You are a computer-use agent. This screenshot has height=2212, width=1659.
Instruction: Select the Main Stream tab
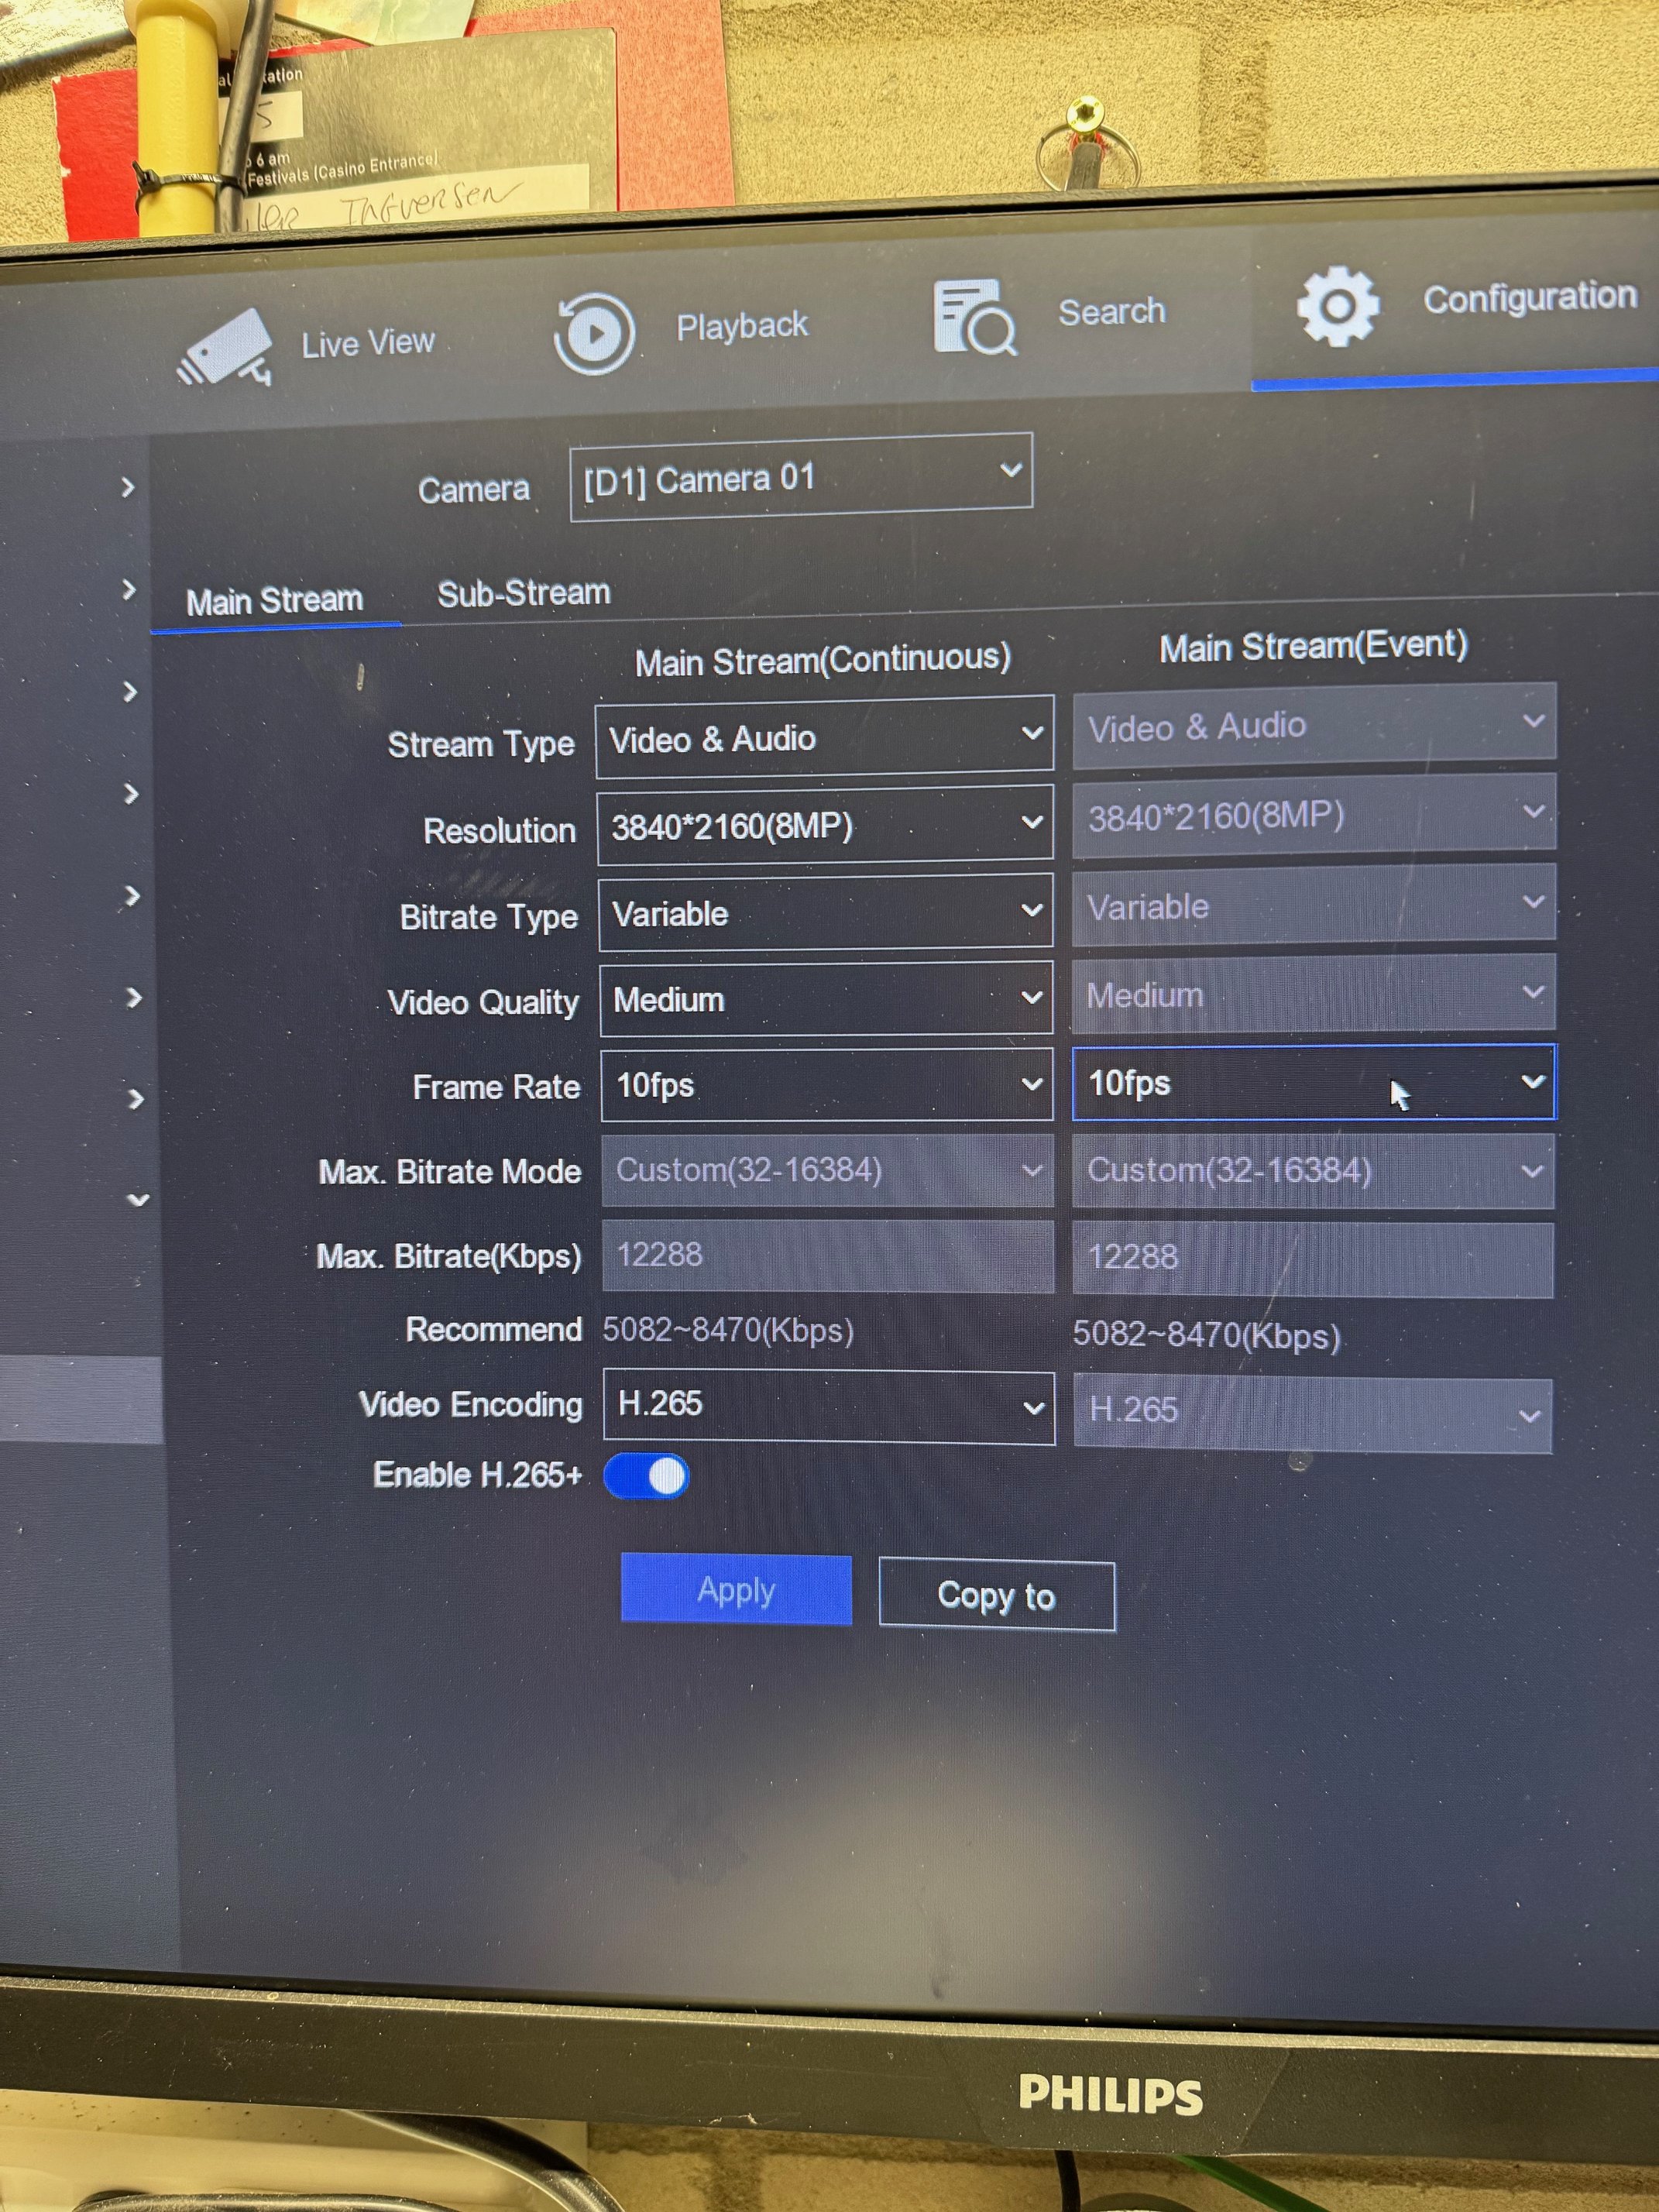[274, 600]
